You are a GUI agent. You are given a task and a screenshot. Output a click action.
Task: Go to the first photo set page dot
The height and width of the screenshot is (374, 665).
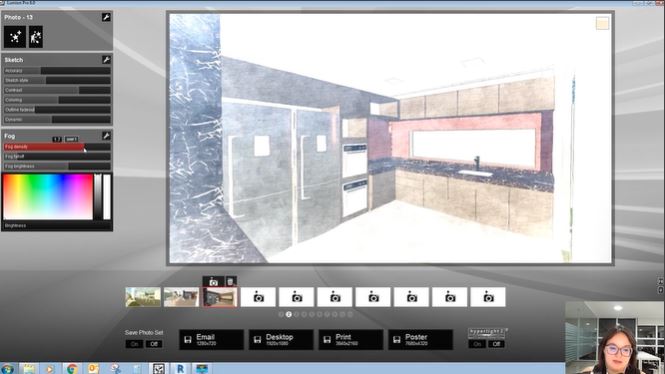click(281, 315)
